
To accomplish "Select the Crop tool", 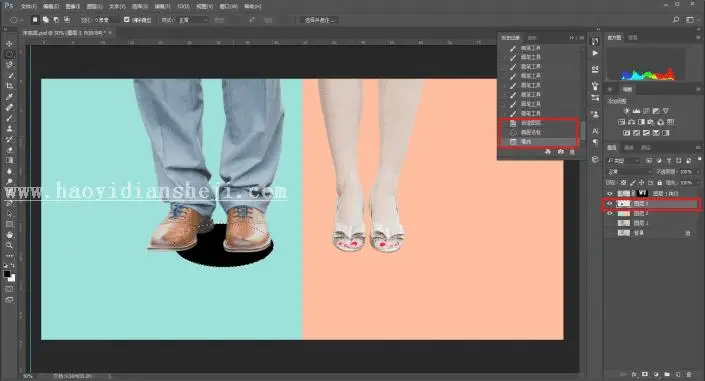I will tap(9, 86).
